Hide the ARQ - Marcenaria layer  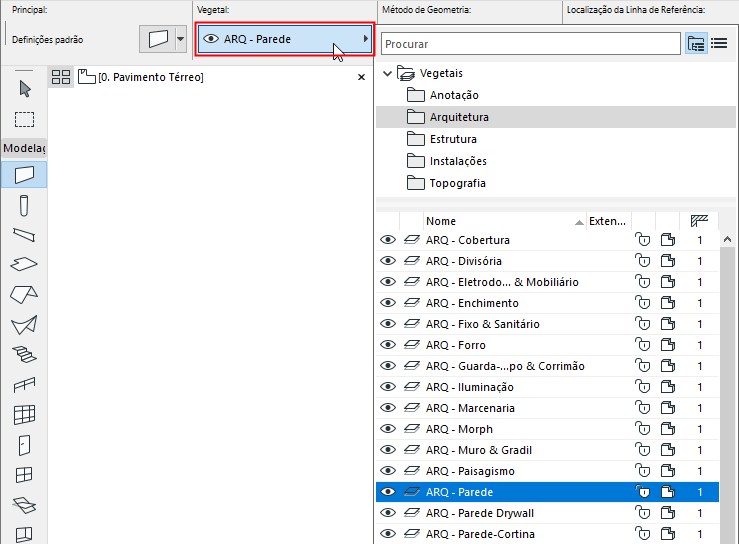click(x=388, y=408)
